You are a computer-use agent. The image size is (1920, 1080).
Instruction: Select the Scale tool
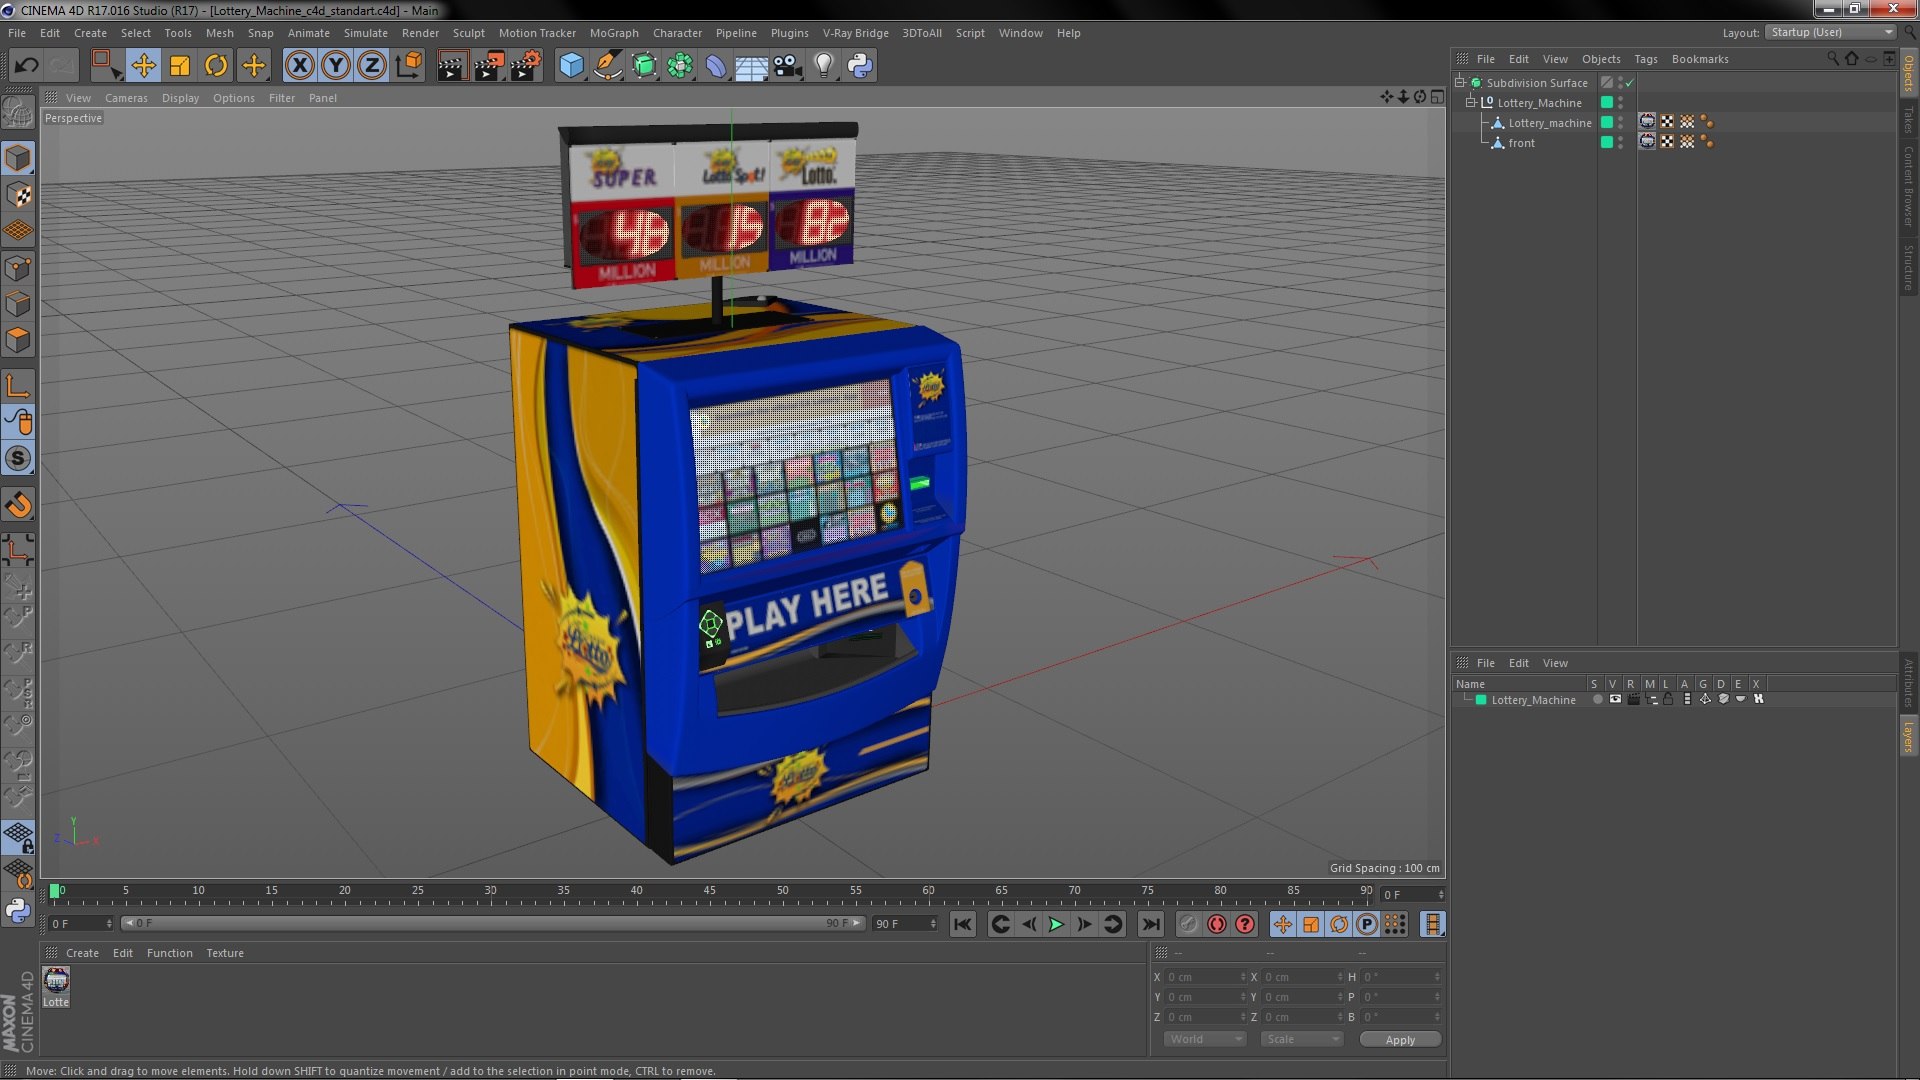coord(180,66)
